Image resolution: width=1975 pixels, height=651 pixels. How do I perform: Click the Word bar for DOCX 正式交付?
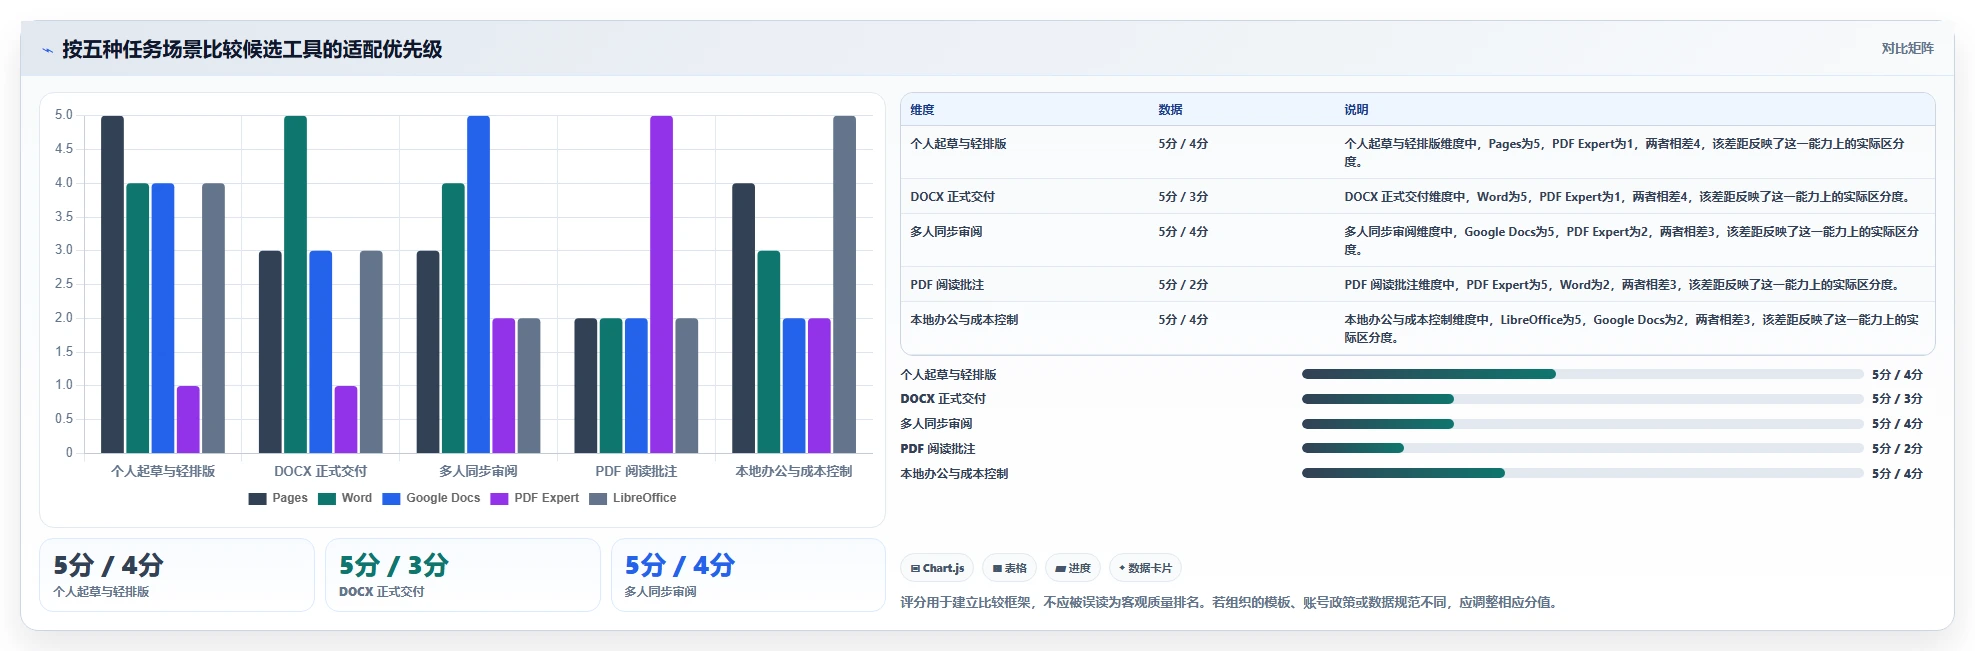(295, 284)
